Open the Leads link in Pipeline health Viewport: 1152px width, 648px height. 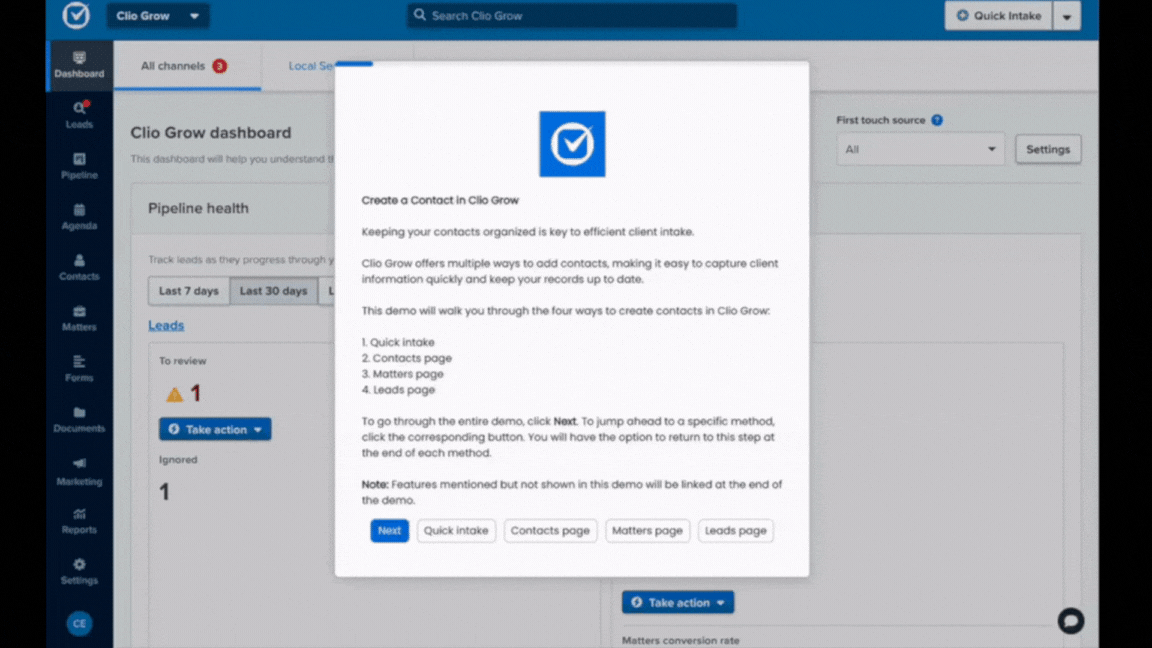pos(166,325)
